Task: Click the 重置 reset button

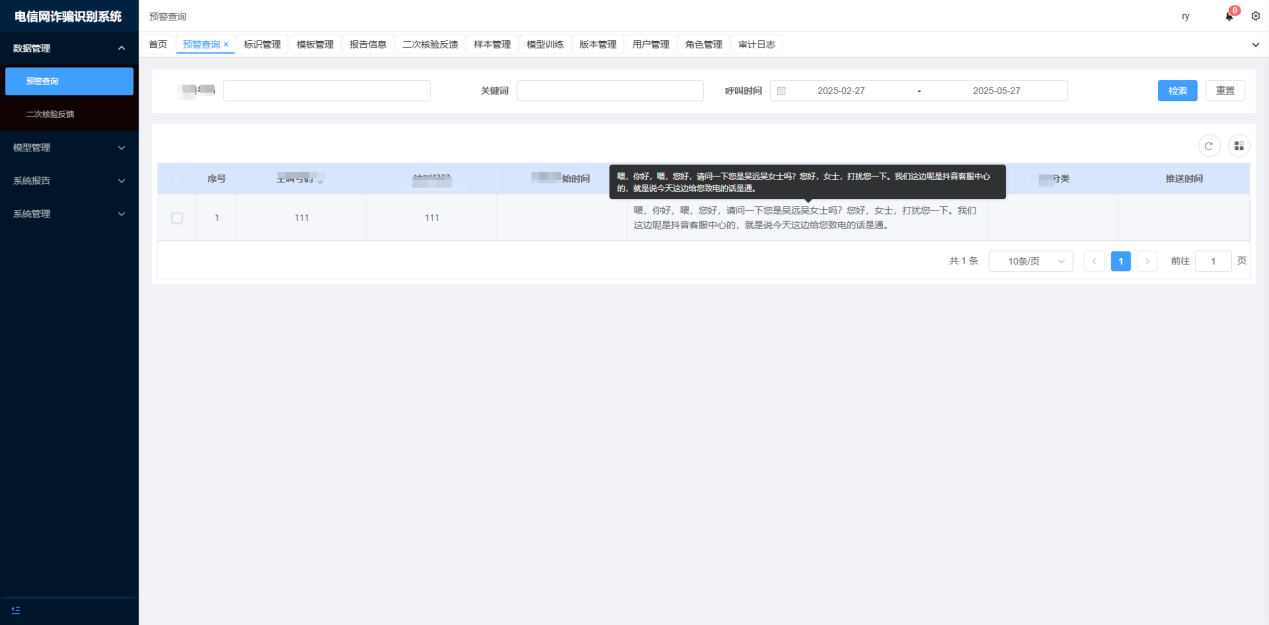Action: pyautogui.click(x=1224, y=91)
